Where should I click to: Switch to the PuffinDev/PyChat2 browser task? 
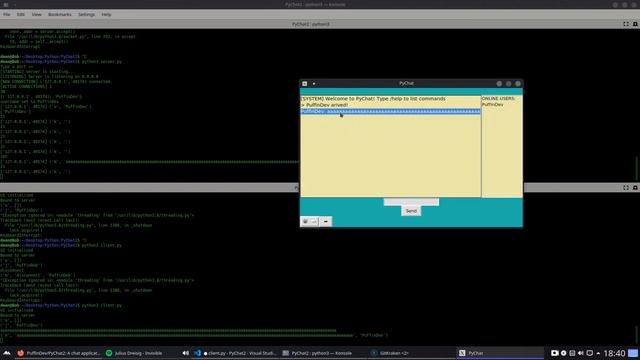(x=58, y=353)
